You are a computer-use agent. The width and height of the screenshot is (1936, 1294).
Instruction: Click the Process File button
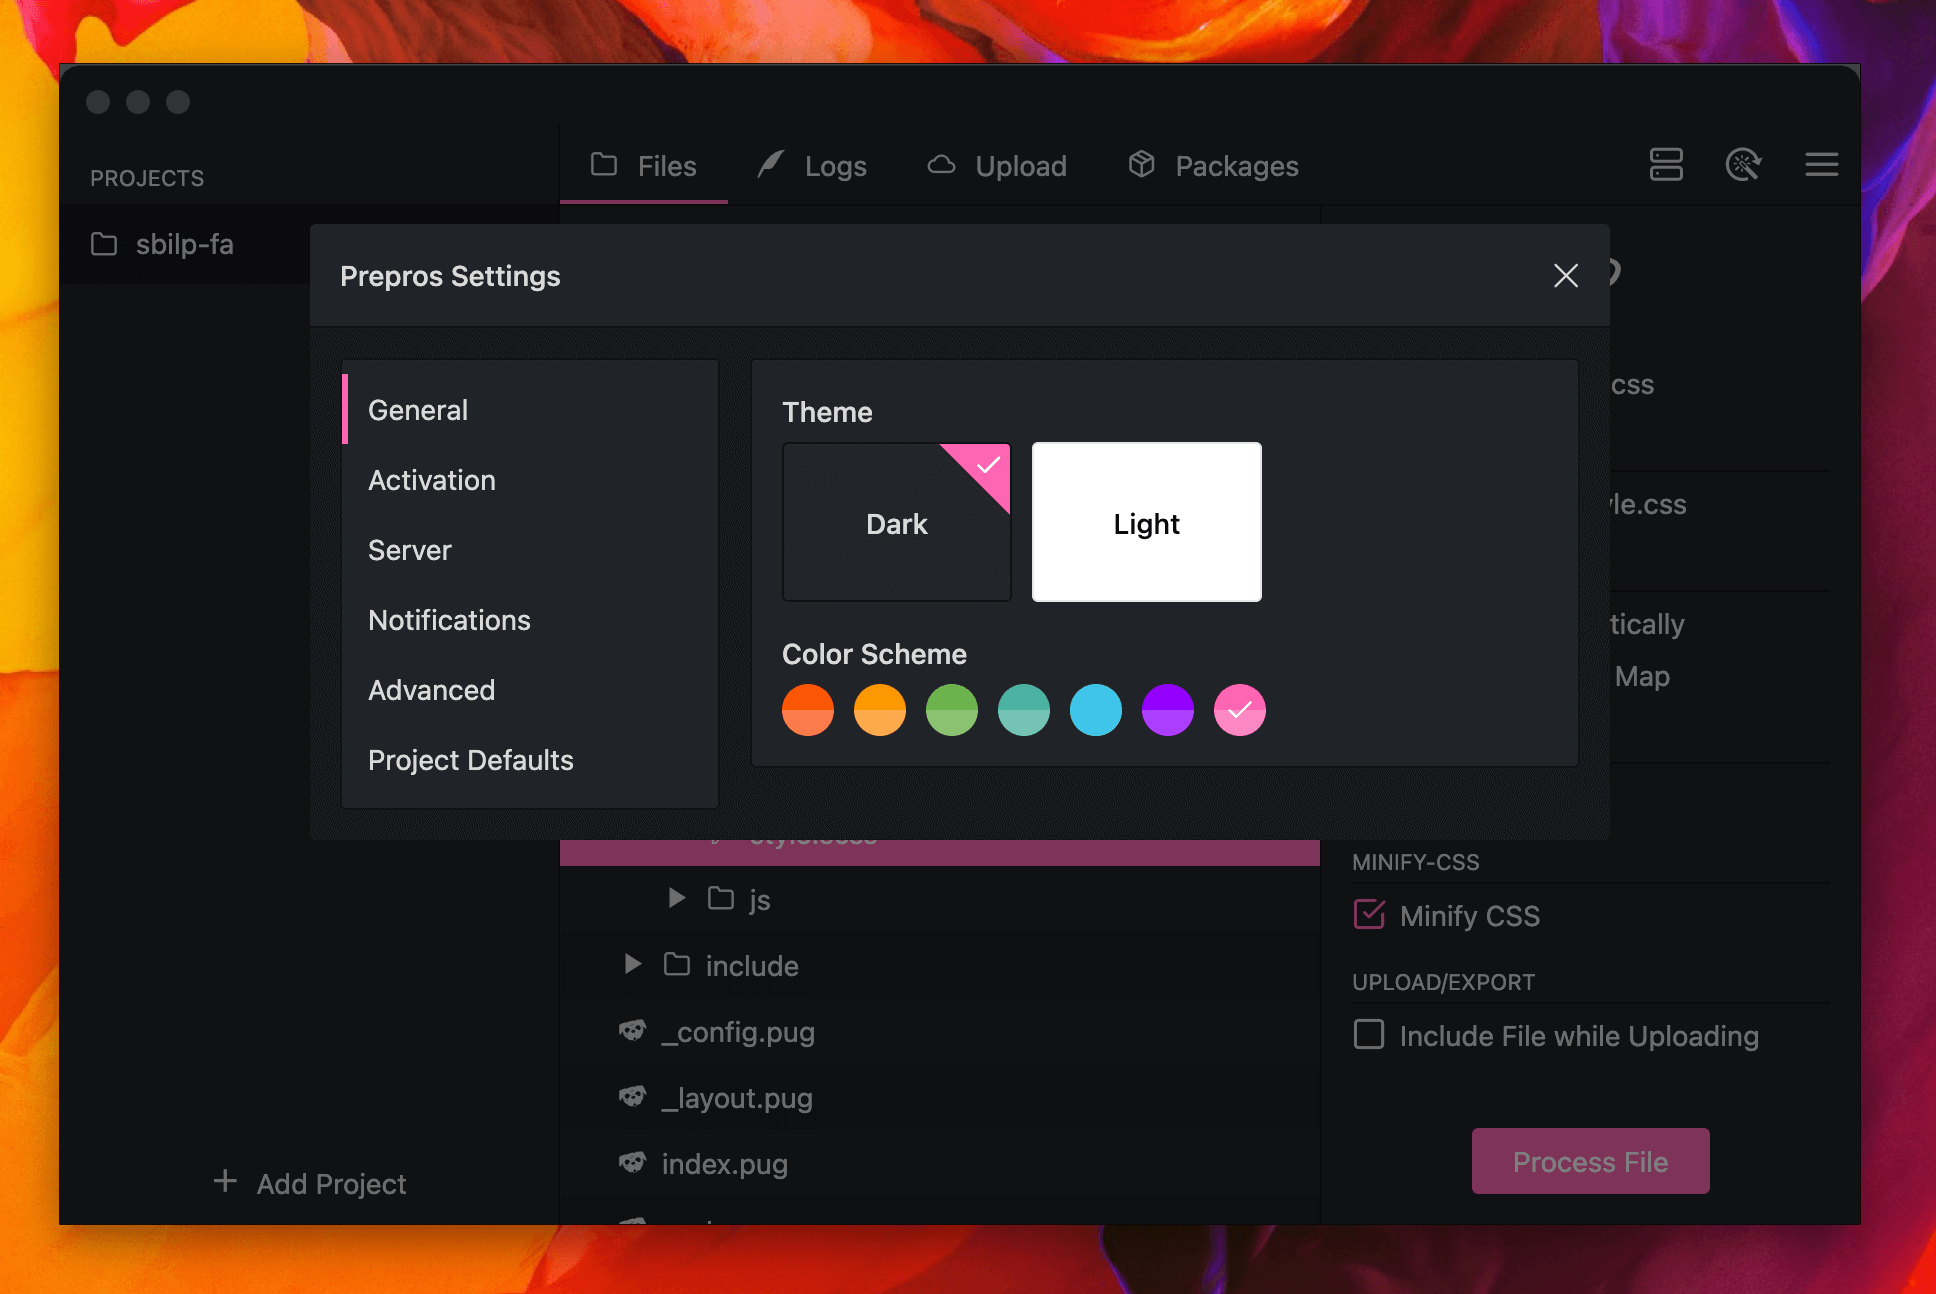[1589, 1161]
